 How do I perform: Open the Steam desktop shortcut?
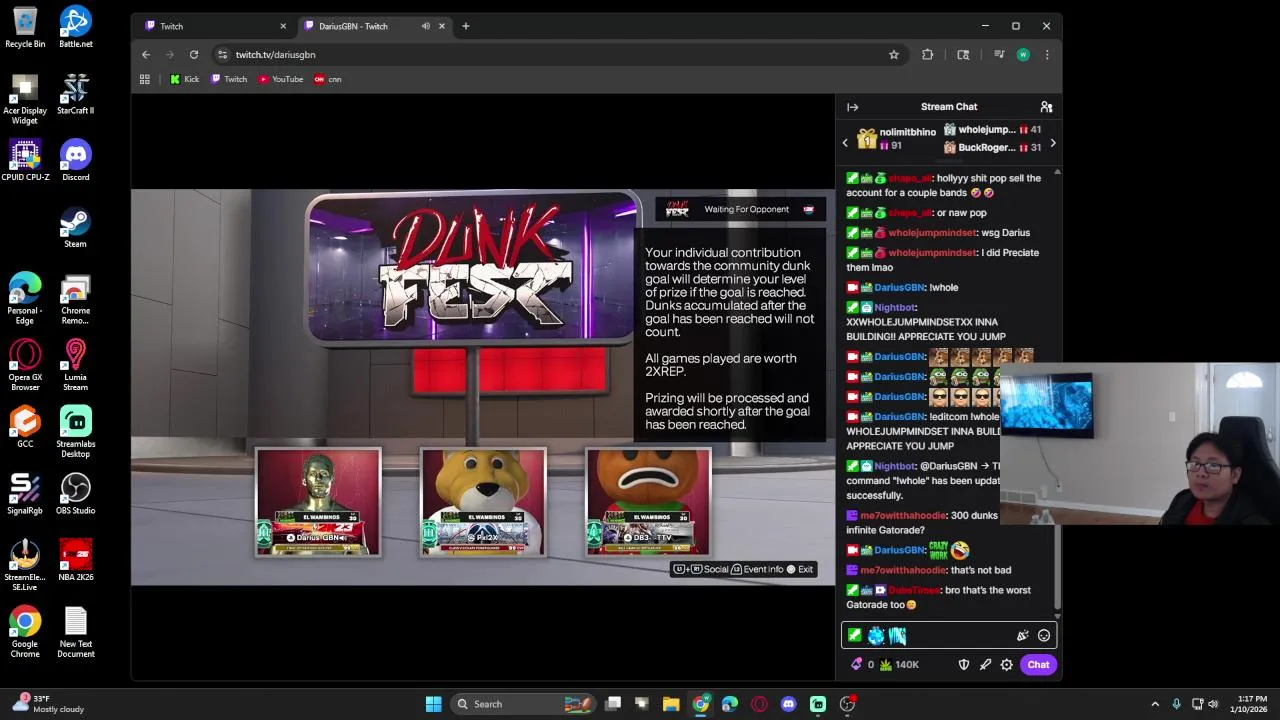pos(75,227)
